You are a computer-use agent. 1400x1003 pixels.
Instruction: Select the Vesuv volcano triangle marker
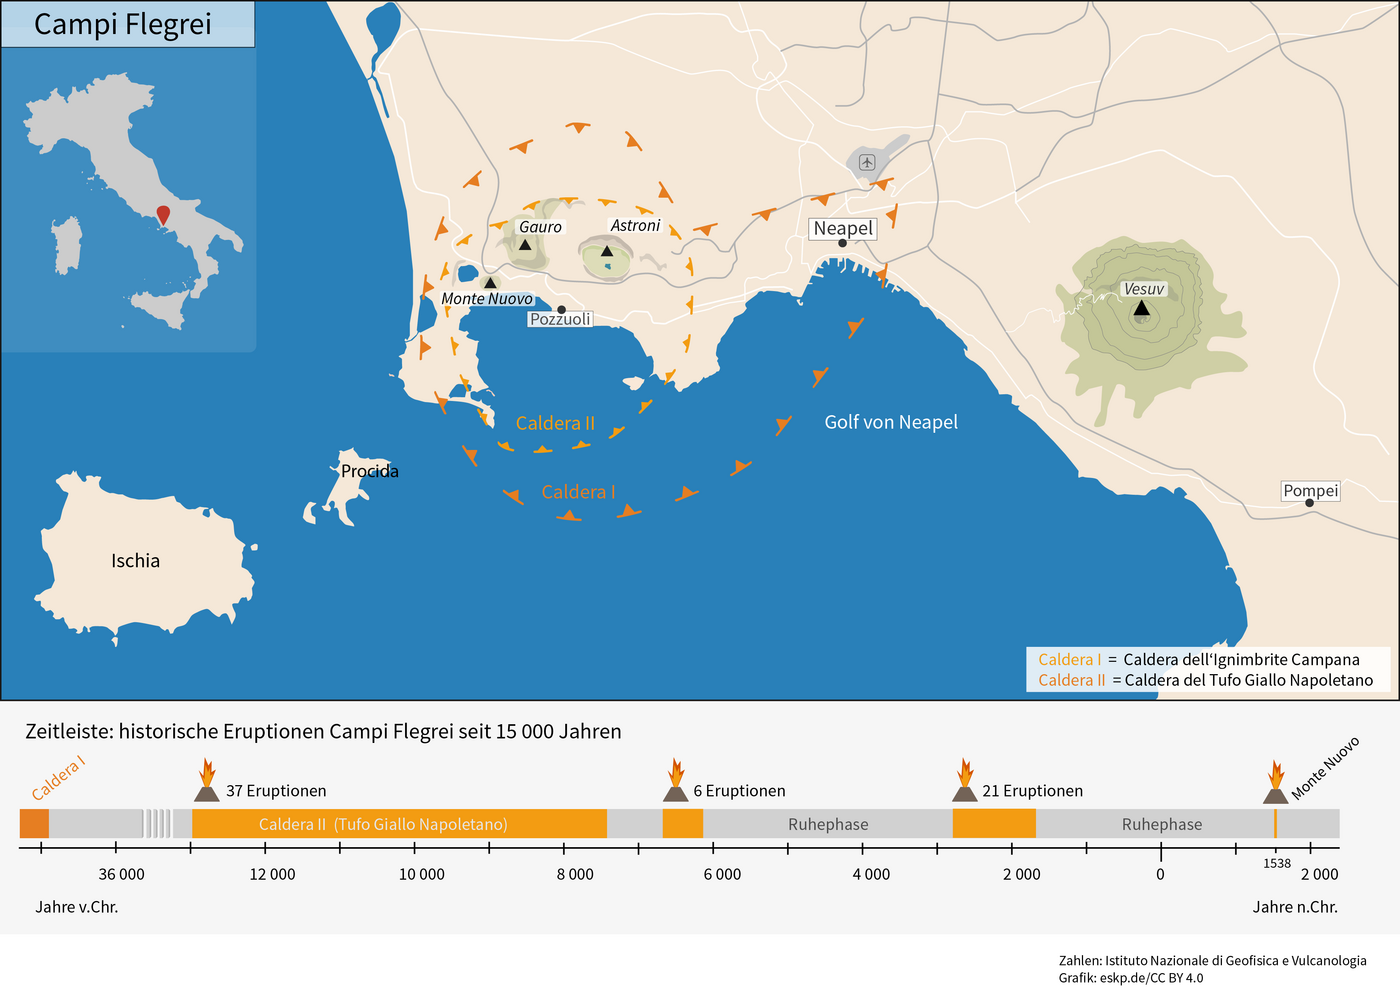1141,308
